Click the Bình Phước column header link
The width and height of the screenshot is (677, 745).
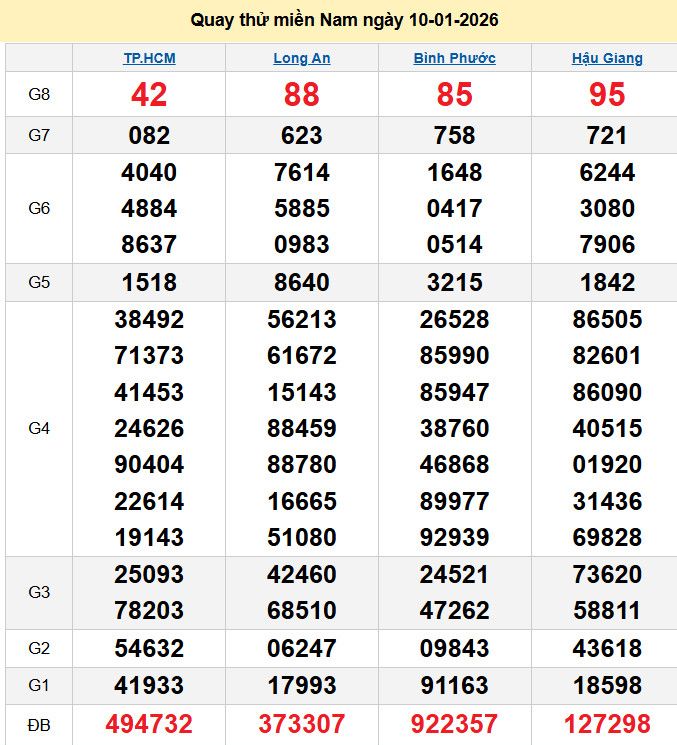(454, 58)
